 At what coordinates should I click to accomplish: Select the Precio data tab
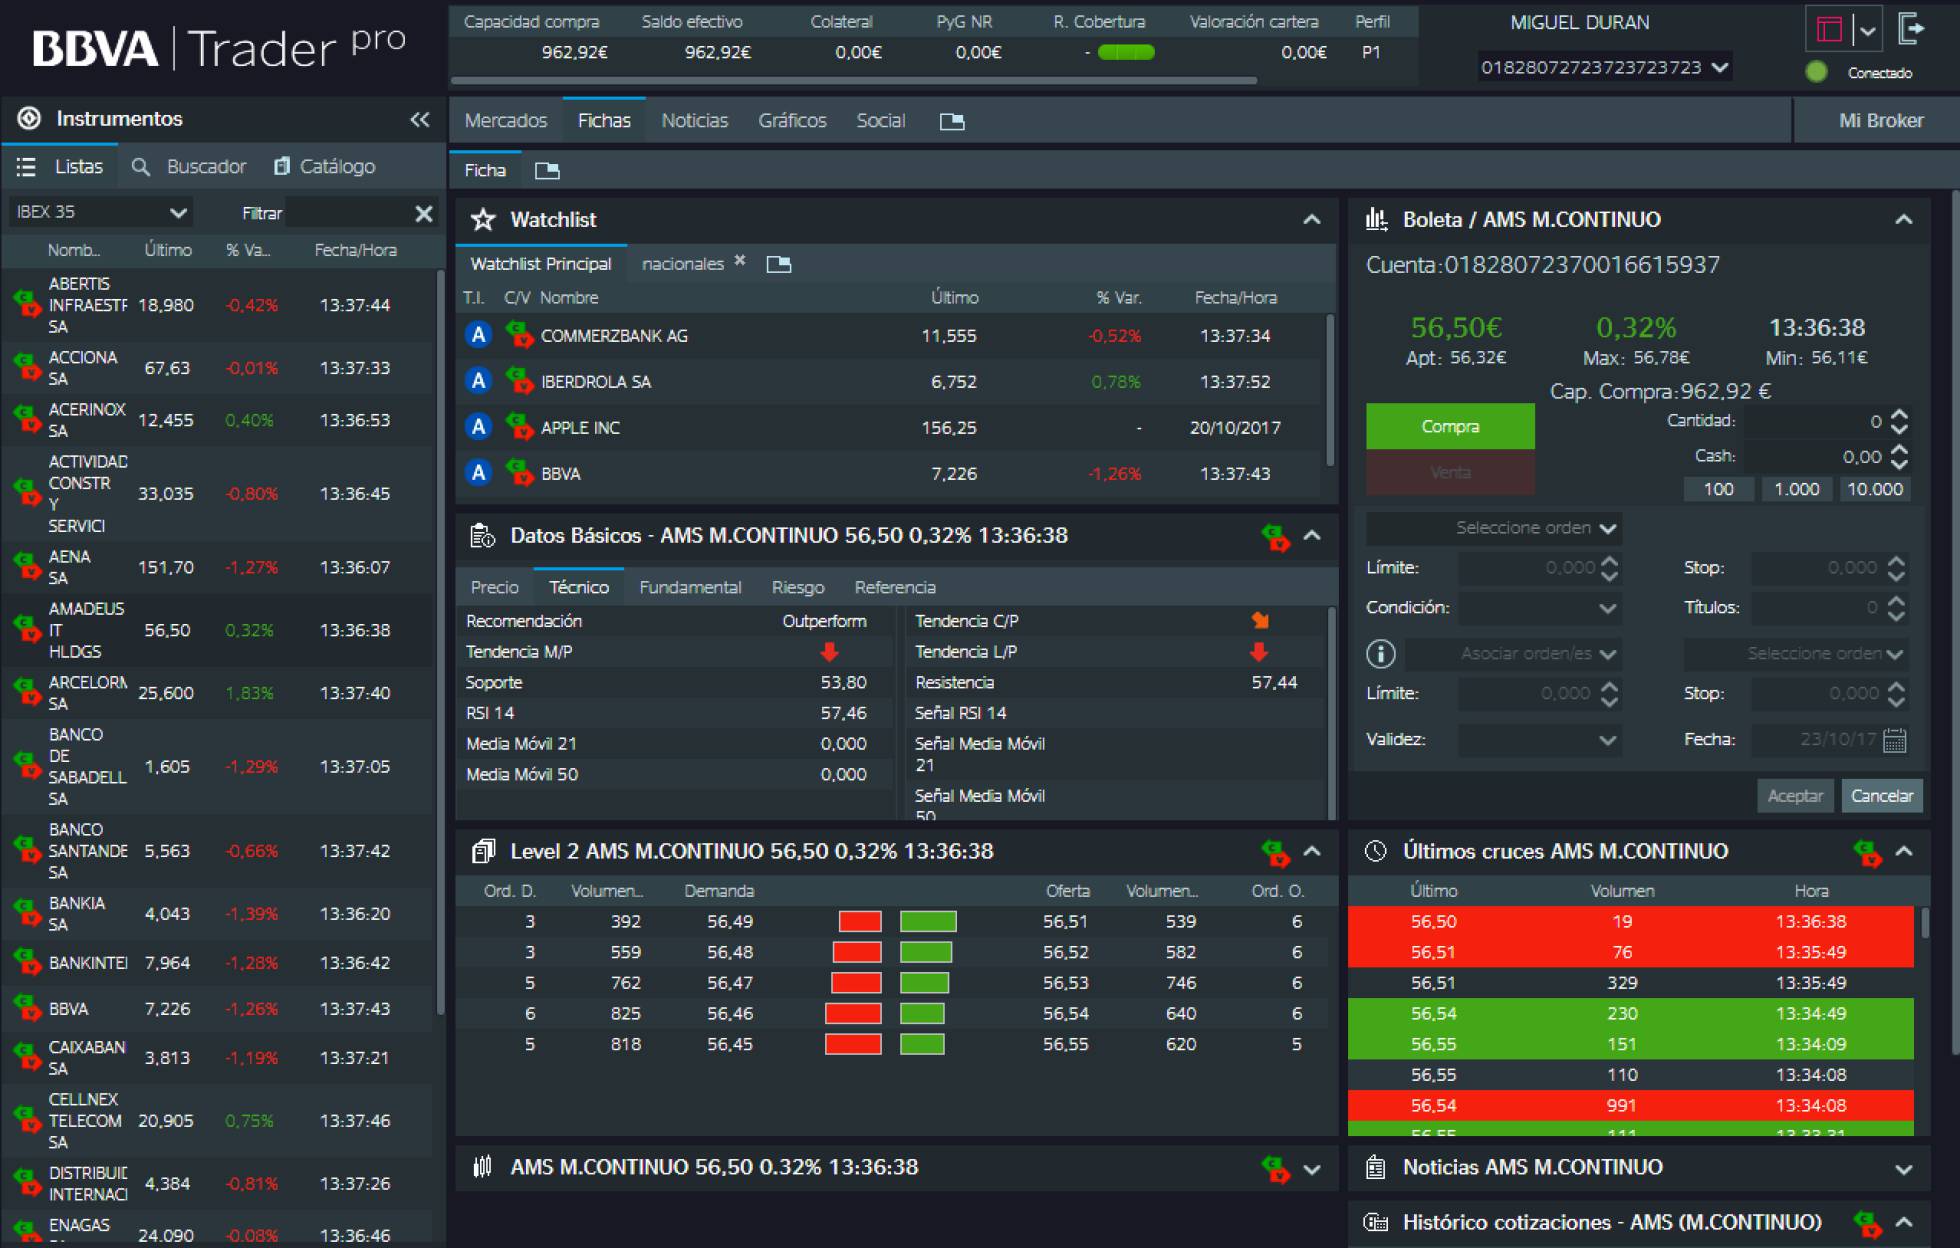(495, 587)
